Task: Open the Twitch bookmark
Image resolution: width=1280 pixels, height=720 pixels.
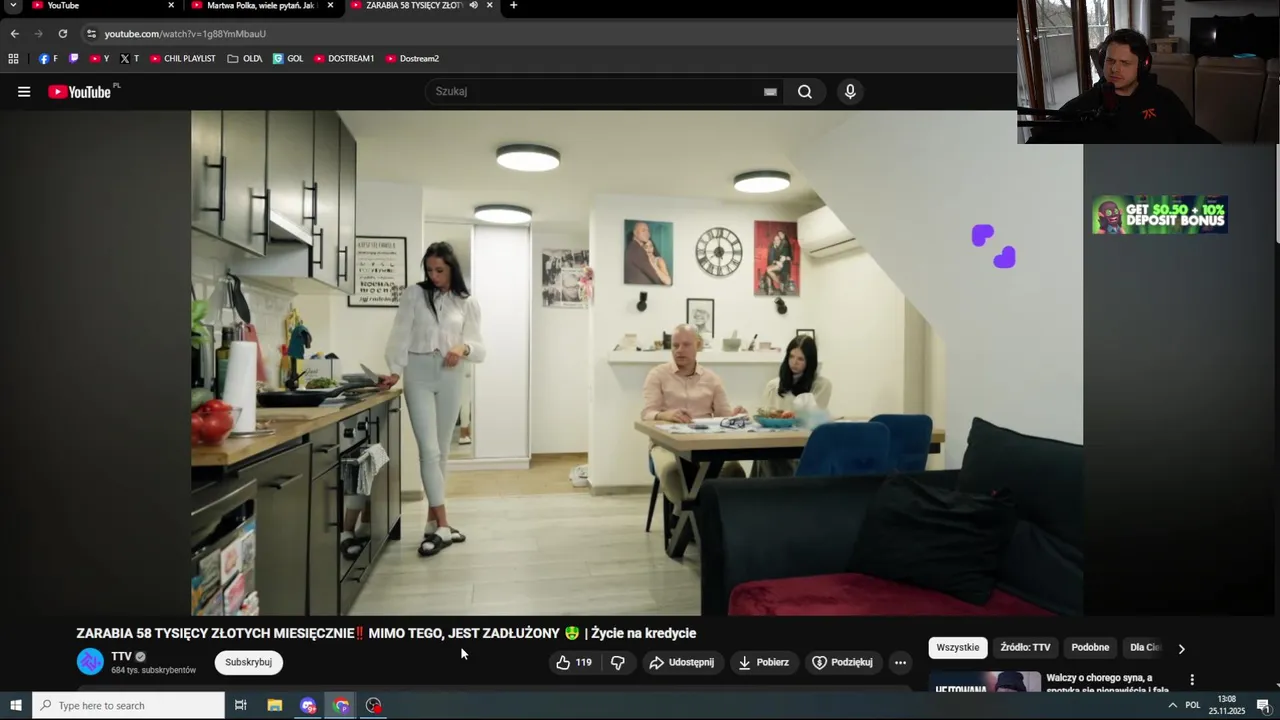Action: 74,59
